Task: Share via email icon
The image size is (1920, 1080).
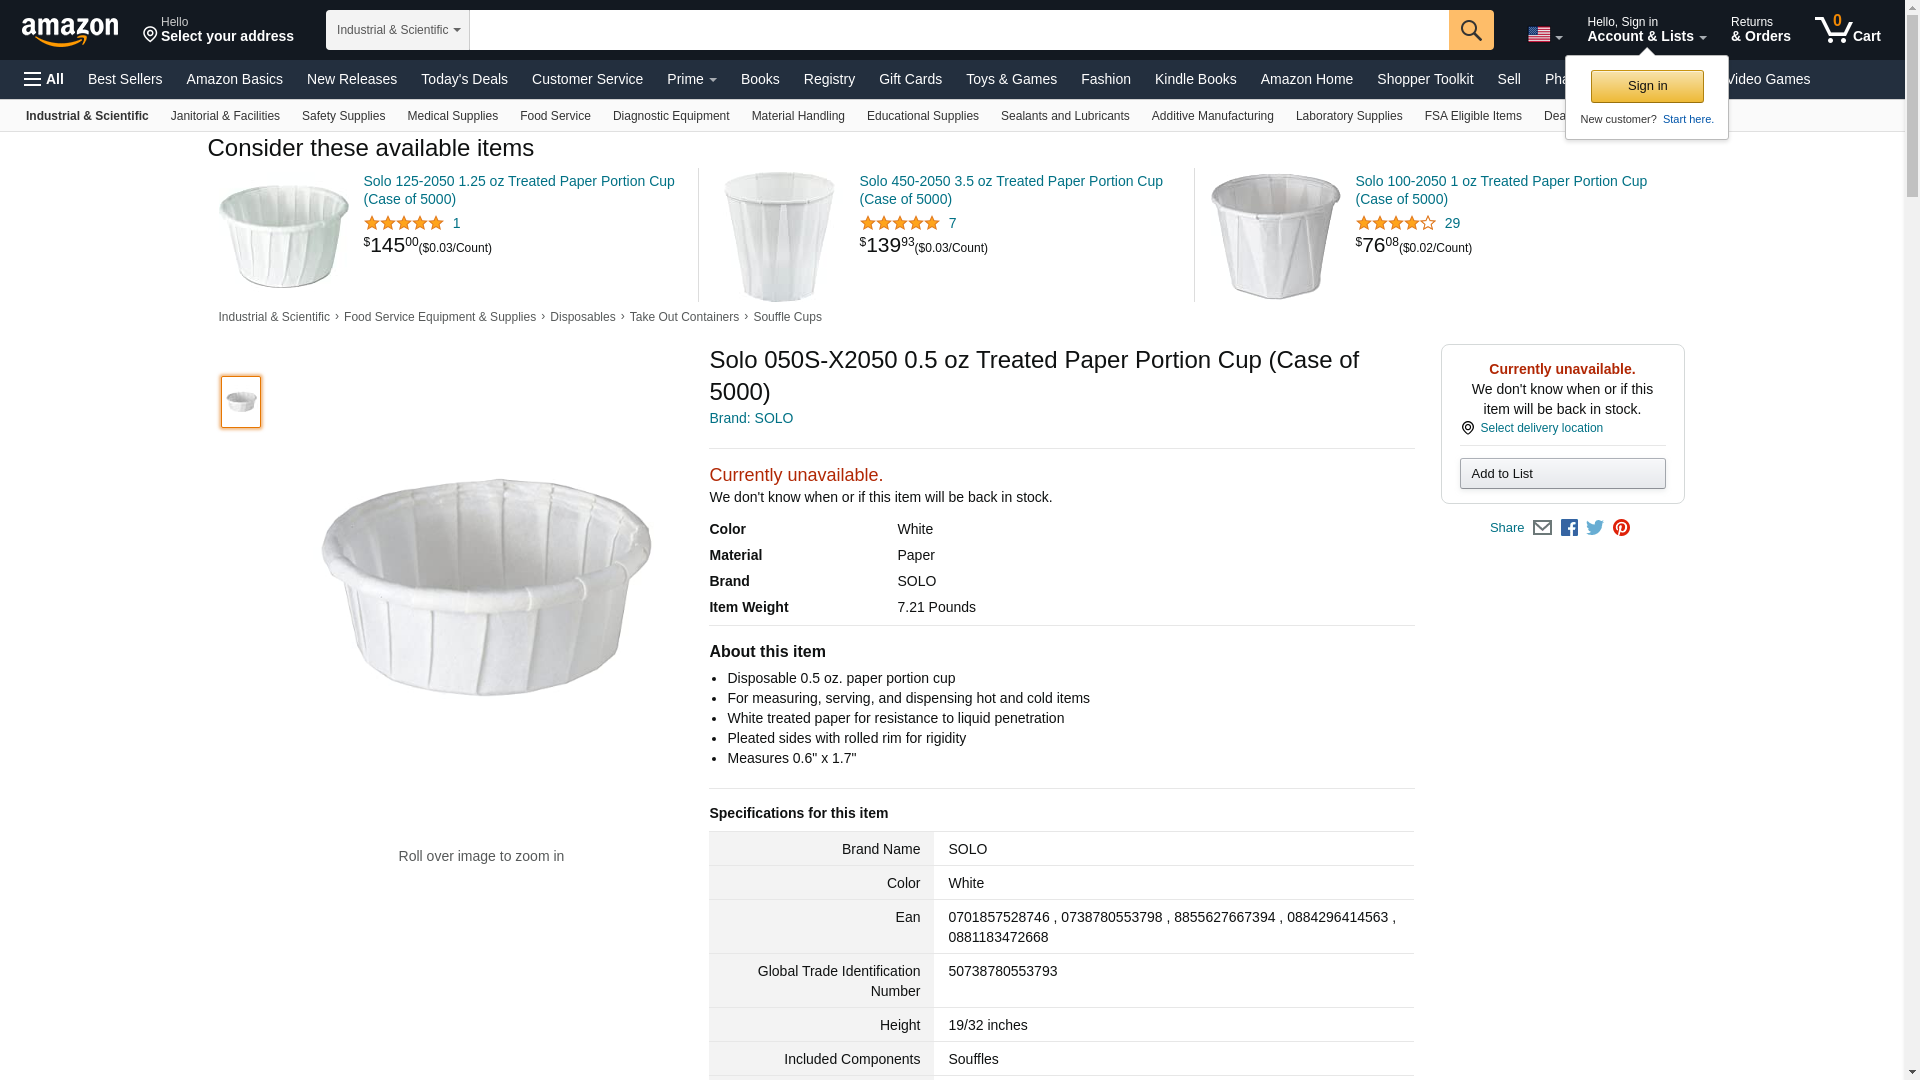Action: (x=1542, y=528)
